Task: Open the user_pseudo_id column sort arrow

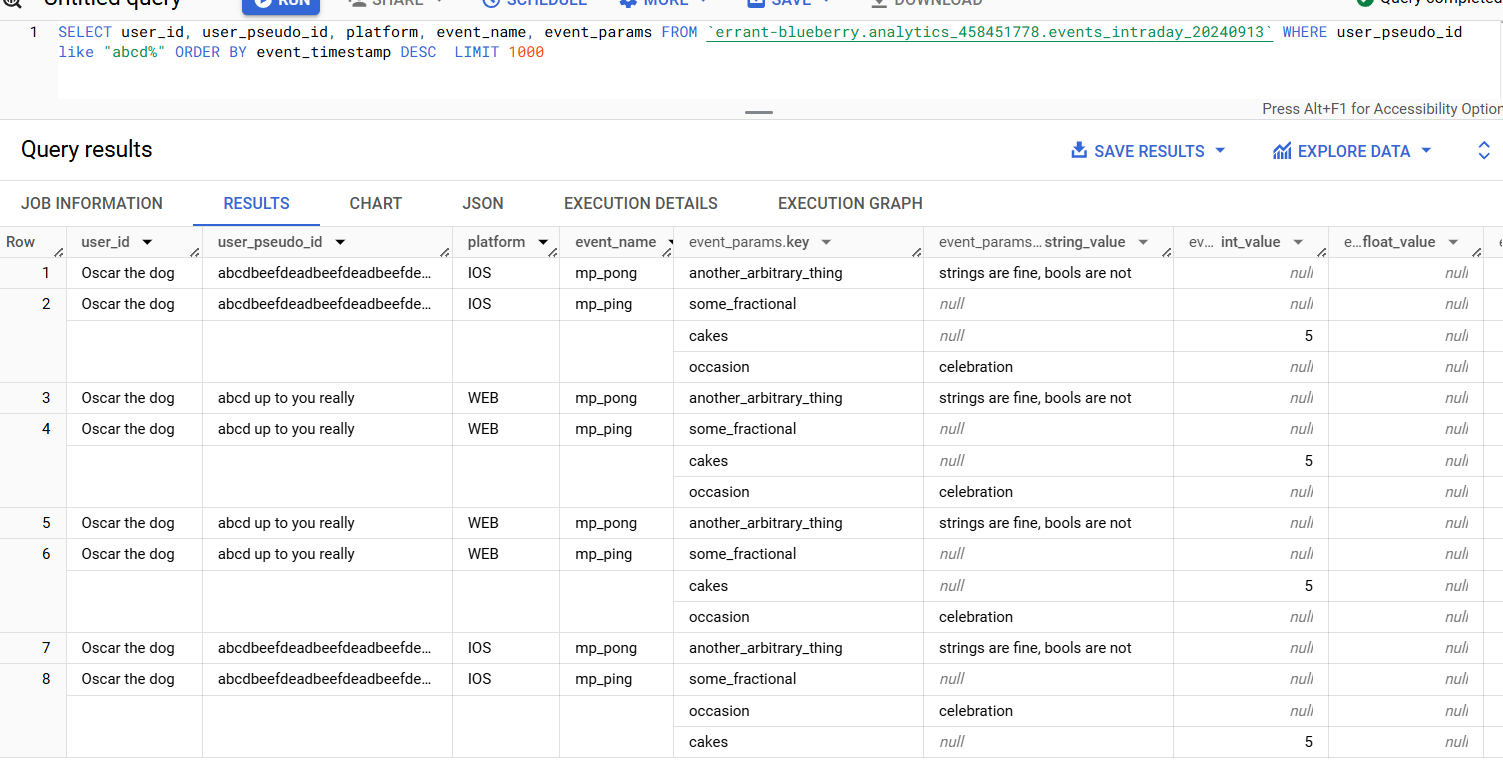Action: 340,242
